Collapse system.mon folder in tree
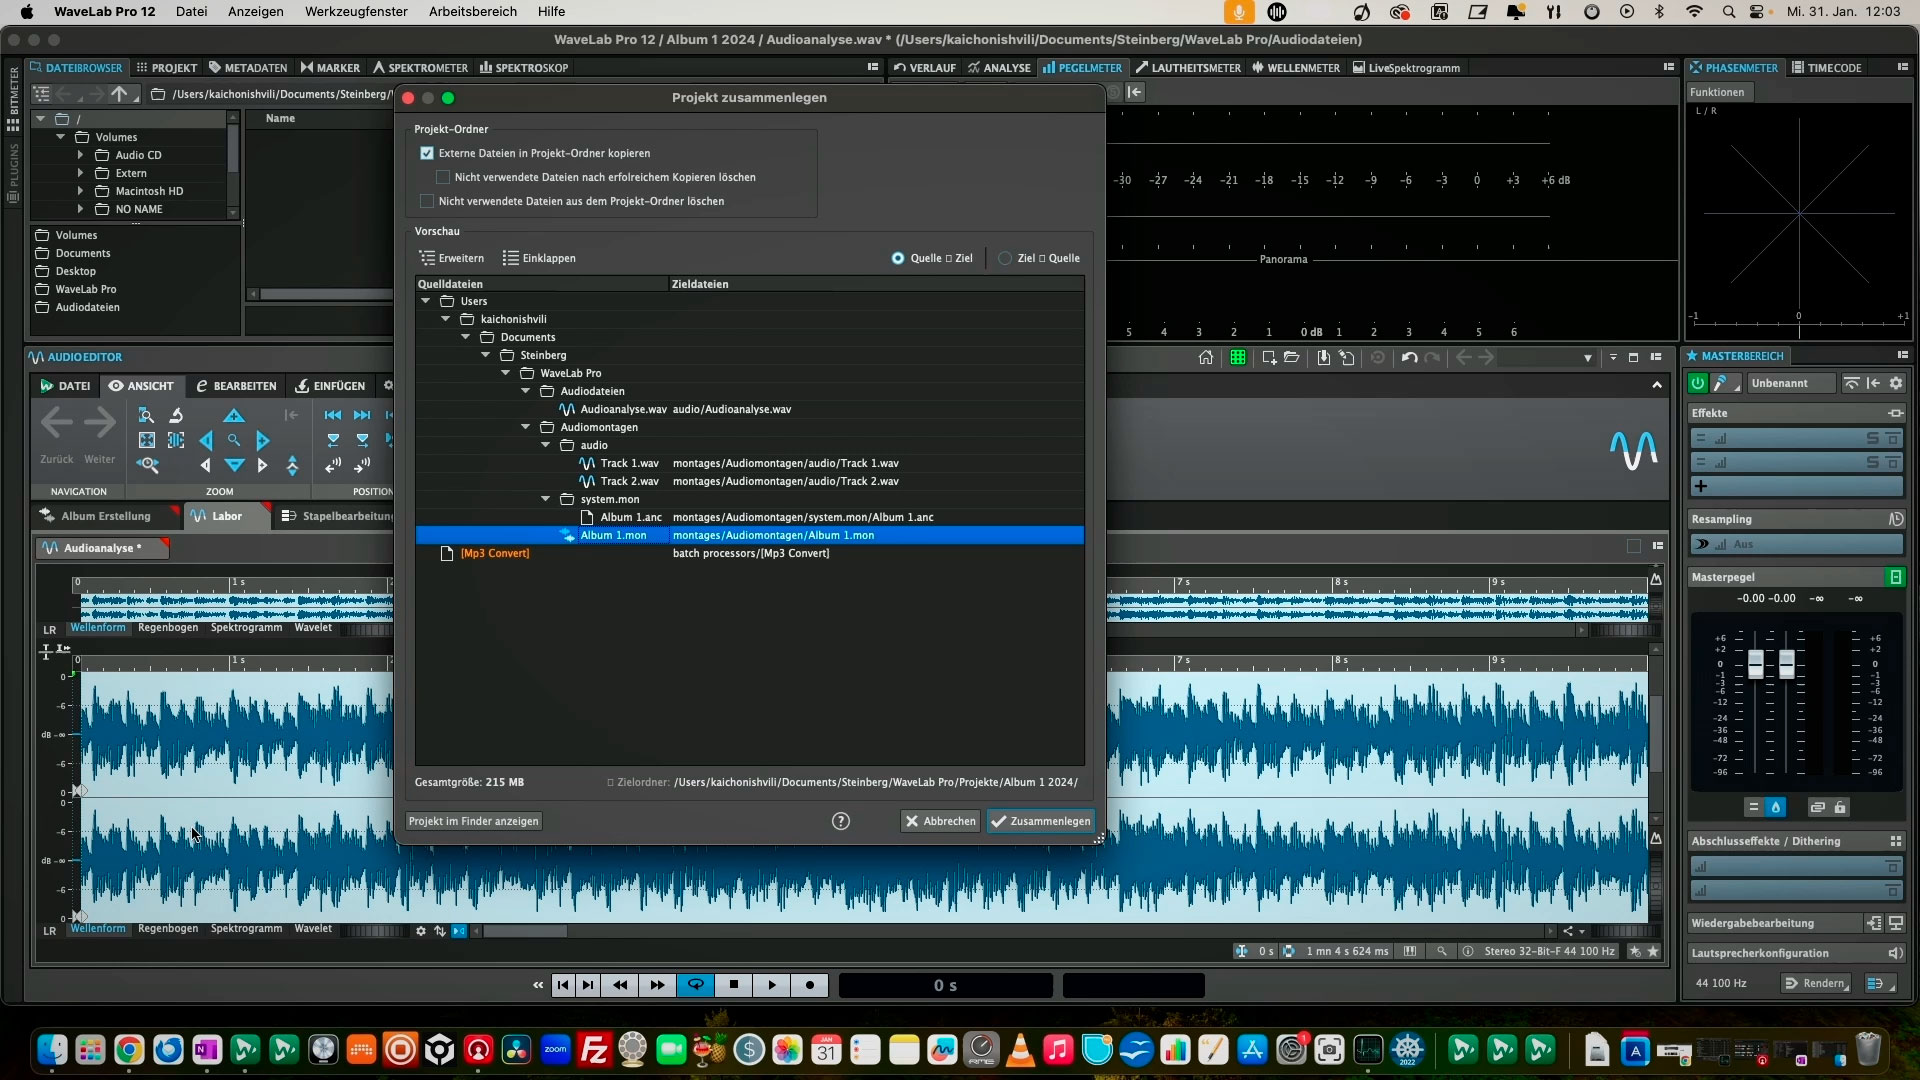This screenshot has height=1080, width=1920. (x=546, y=499)
